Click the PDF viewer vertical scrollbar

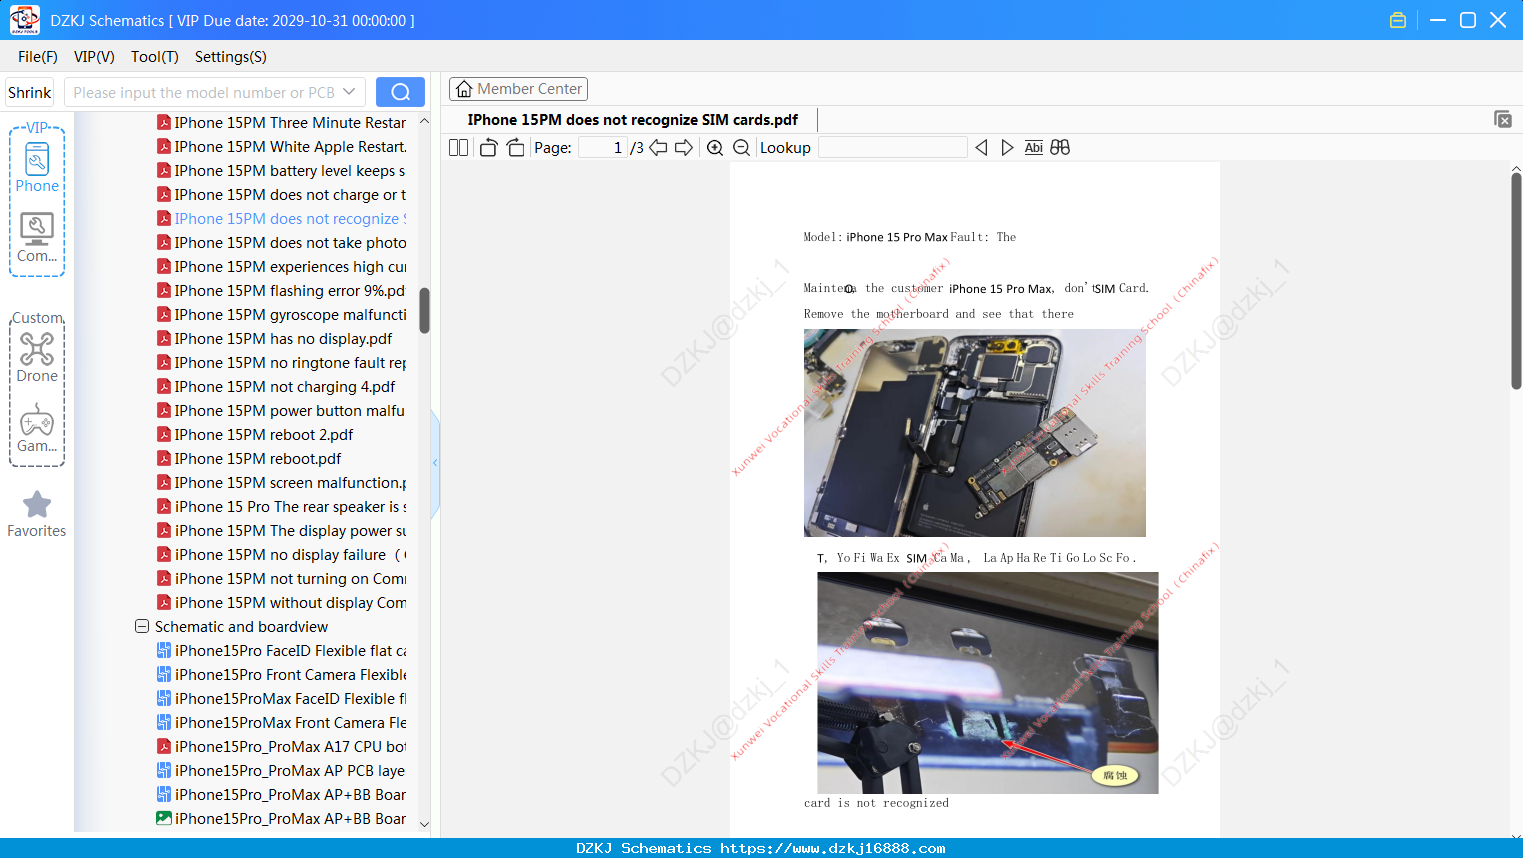click(x=1516, y=280)
